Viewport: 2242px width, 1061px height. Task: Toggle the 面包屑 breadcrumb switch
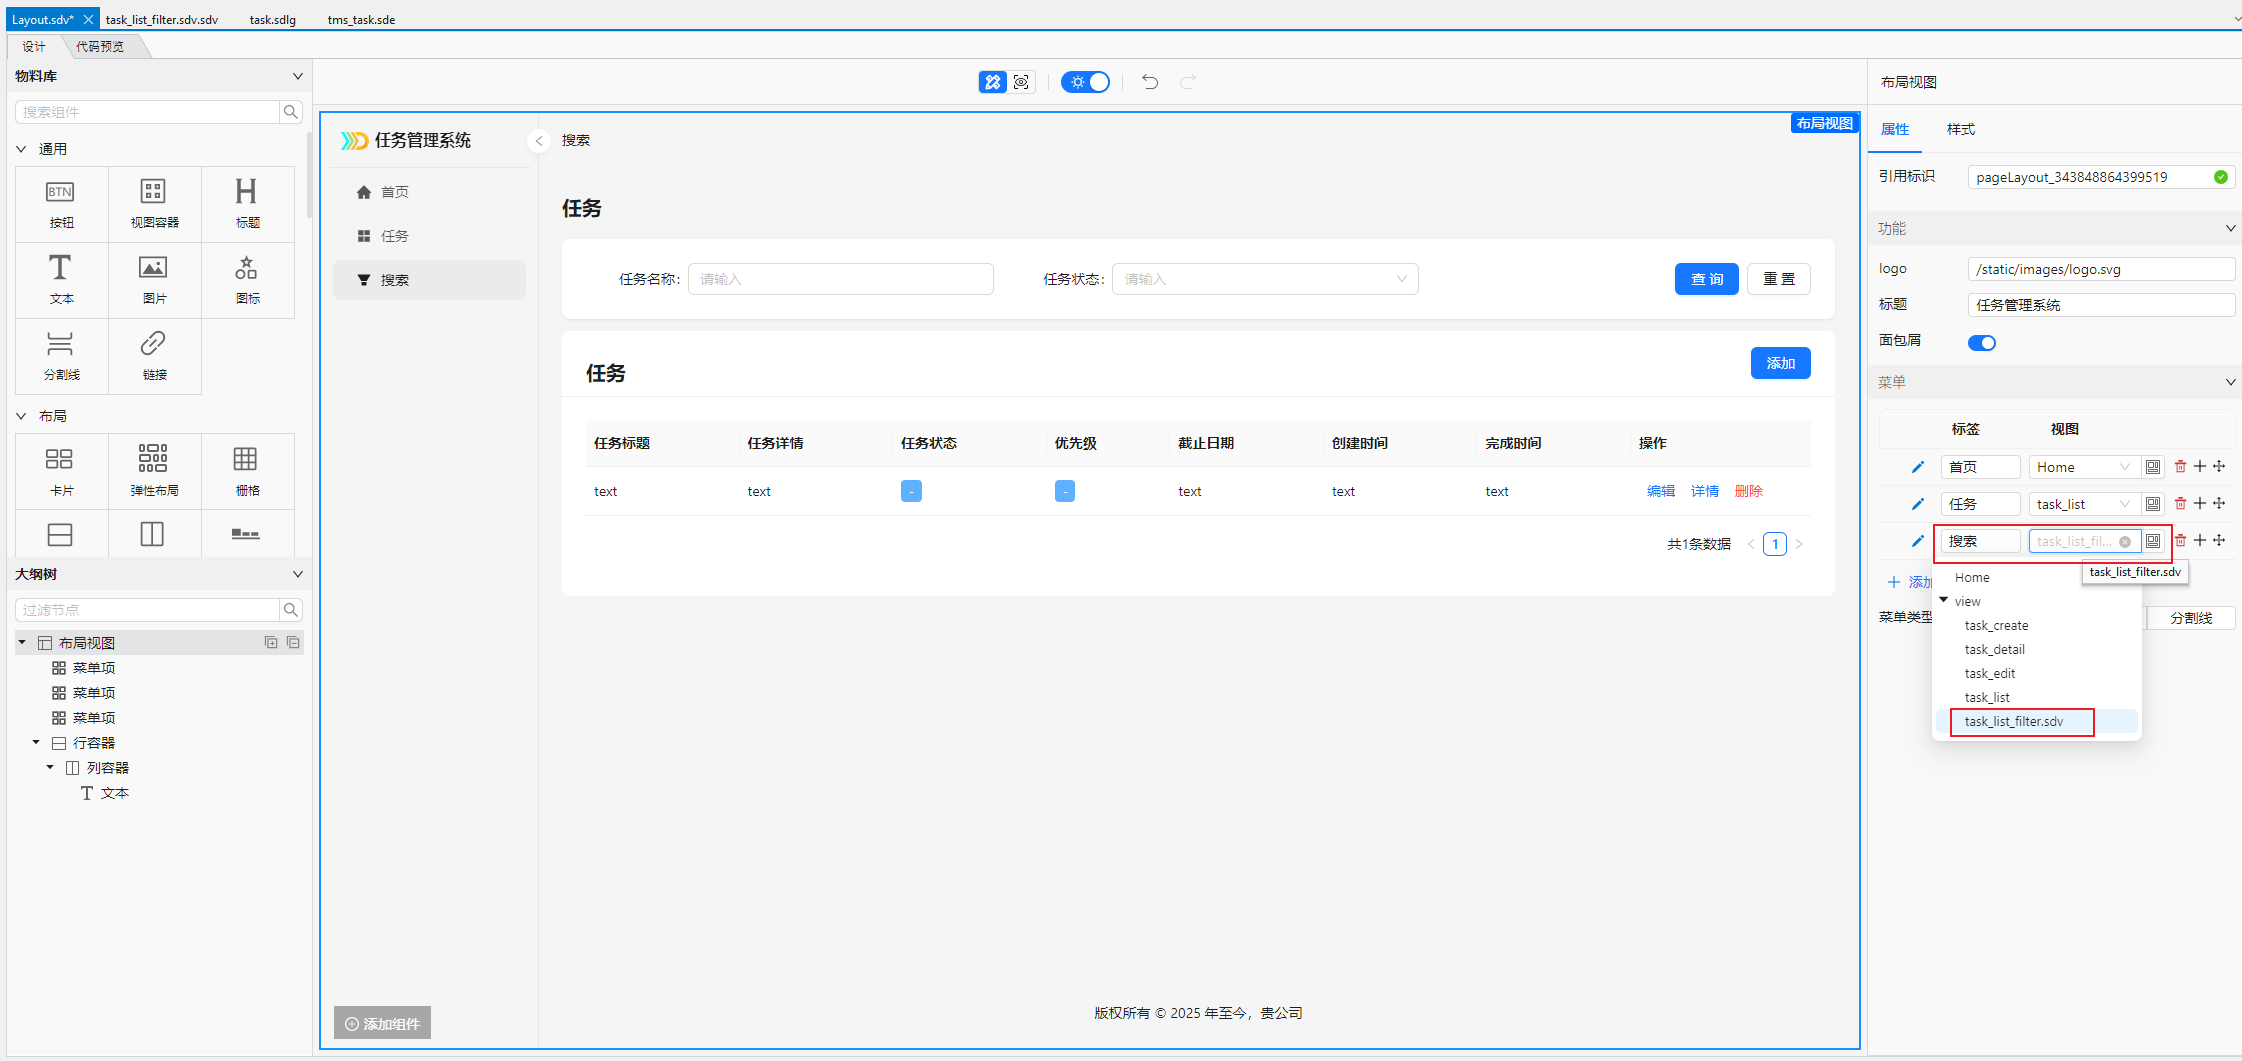point(1982,343)
